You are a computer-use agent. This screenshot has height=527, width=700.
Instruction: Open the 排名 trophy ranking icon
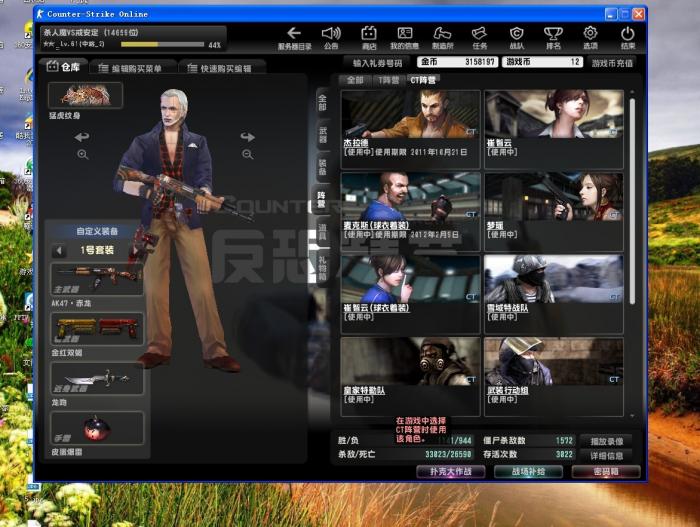(x=553, y=38)
